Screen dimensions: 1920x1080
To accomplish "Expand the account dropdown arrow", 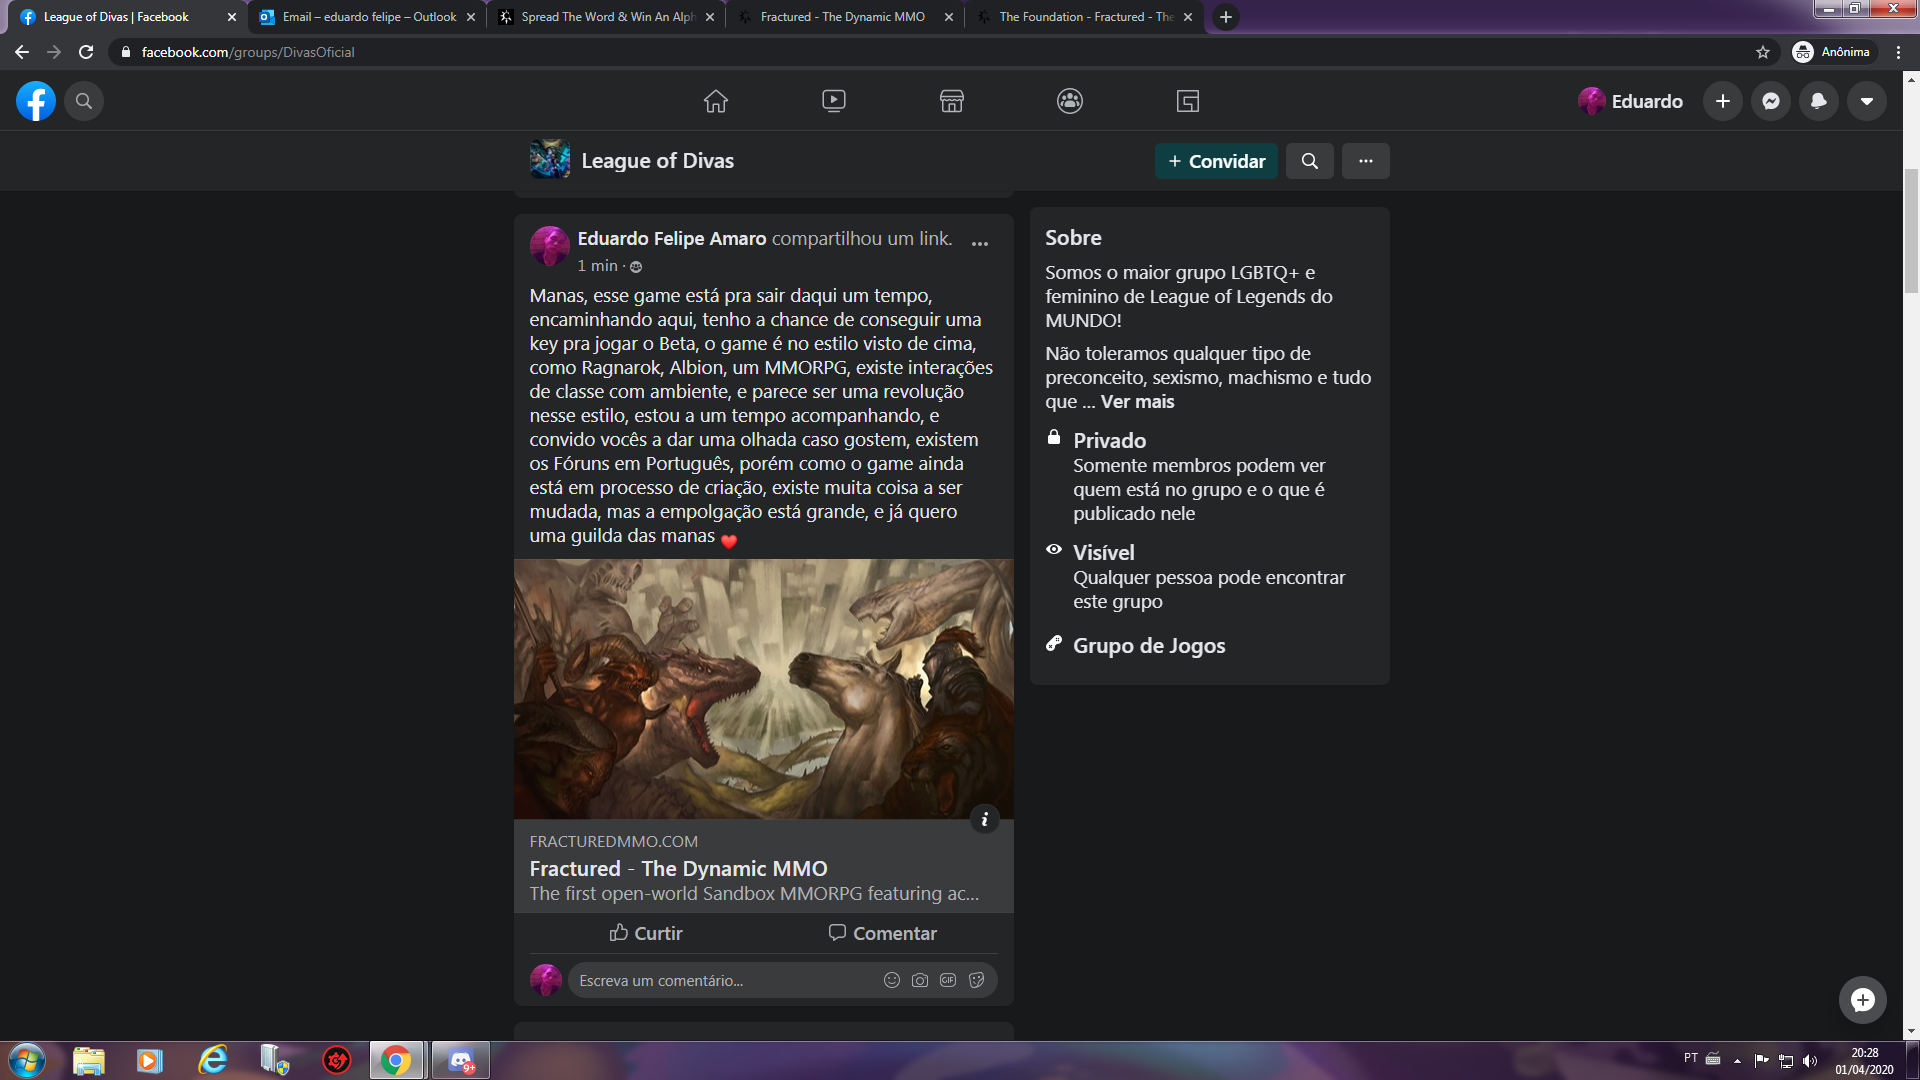I will tap(1867, 101).
